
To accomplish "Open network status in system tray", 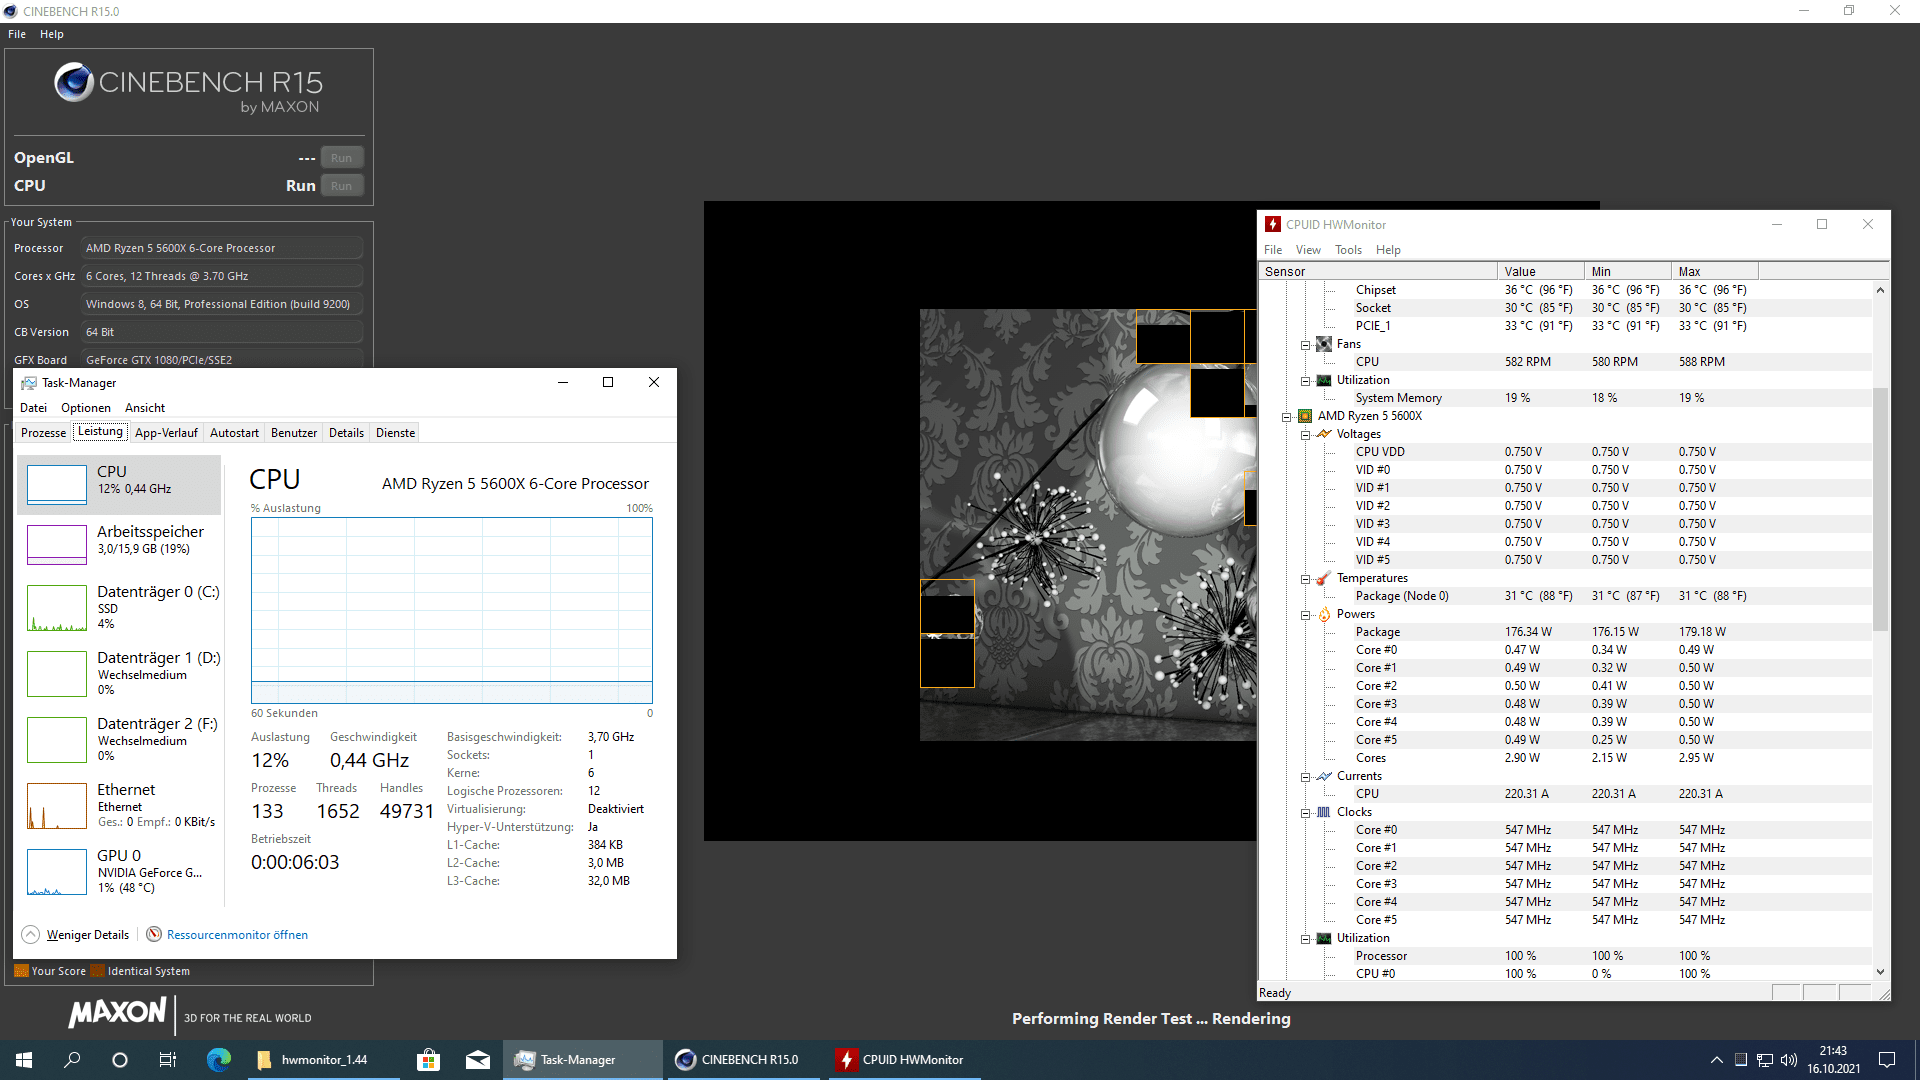I will coord(1765,1060).
